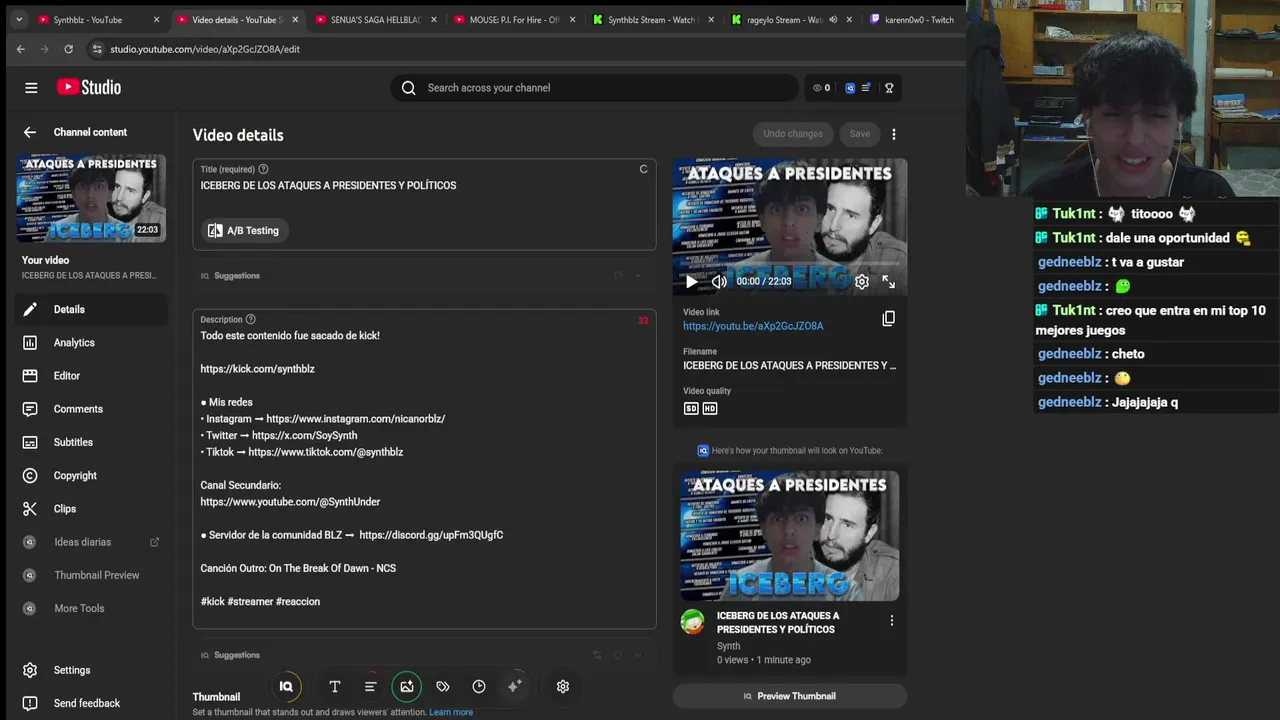The height and width of the screenshot is (720, 1280).
Task: Switch to MOUSE: P.I. For Hire tab
Action: coord(514,20)
